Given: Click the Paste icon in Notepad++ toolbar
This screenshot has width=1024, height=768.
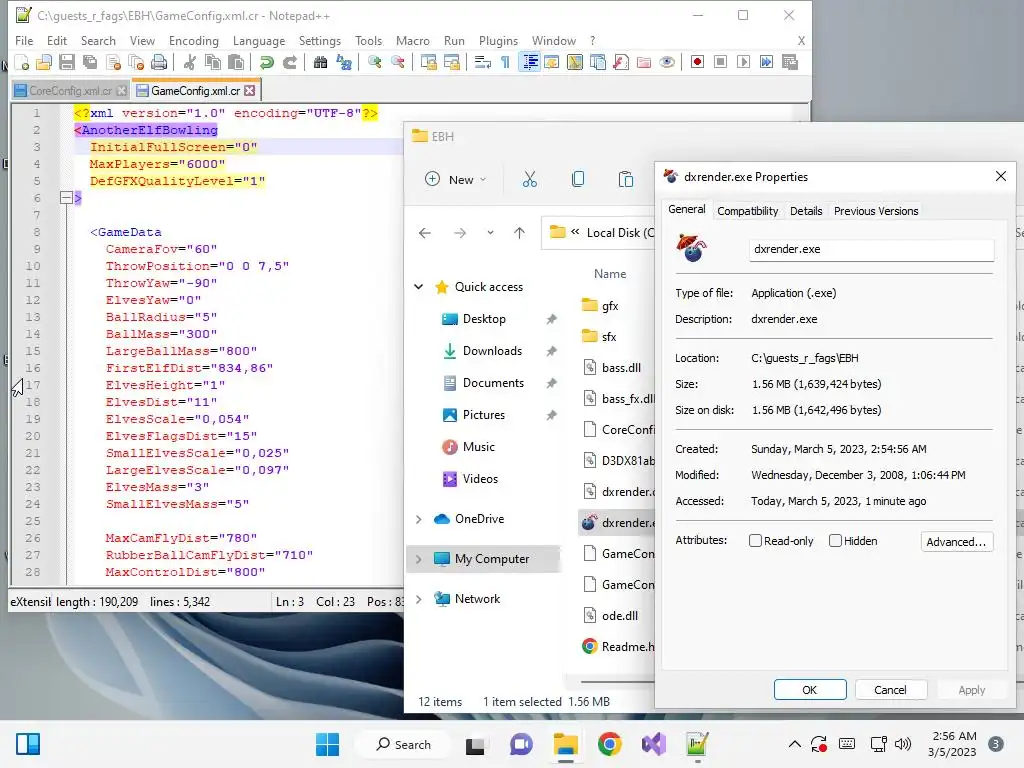Looking at the screenshot, I should [x=236, y=62].
